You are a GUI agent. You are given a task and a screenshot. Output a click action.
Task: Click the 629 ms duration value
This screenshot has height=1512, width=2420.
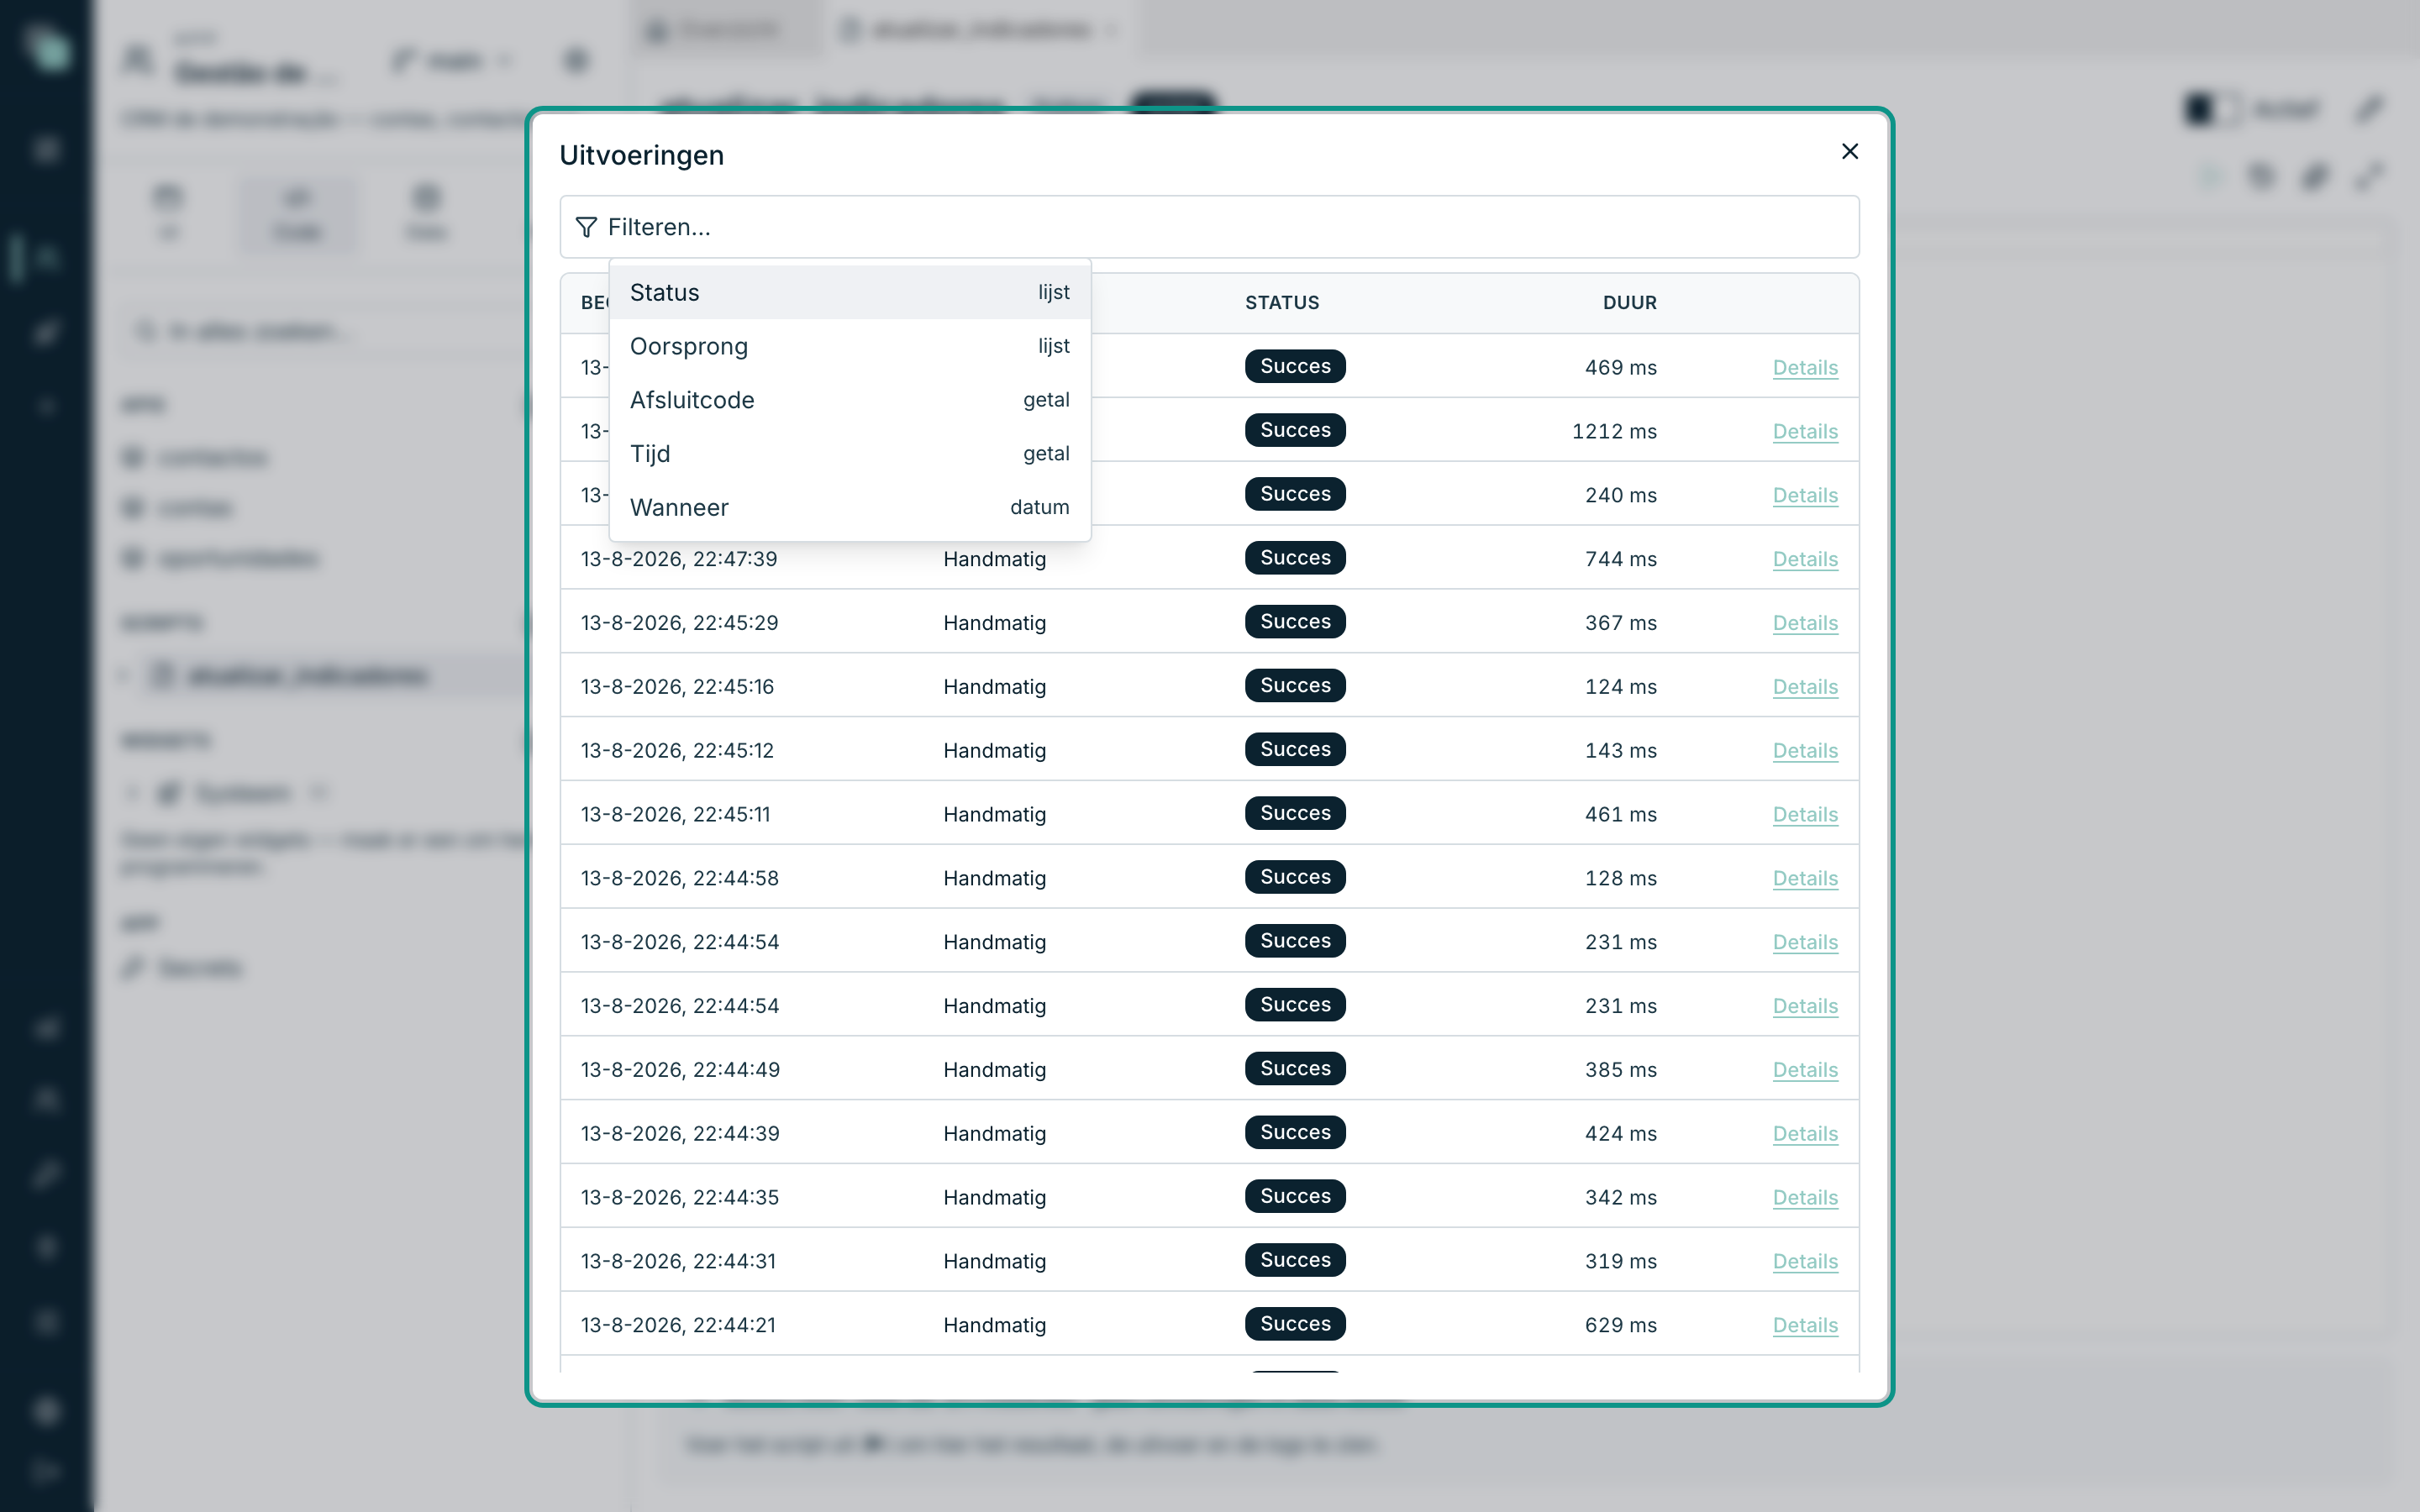click(1620, 1326)
